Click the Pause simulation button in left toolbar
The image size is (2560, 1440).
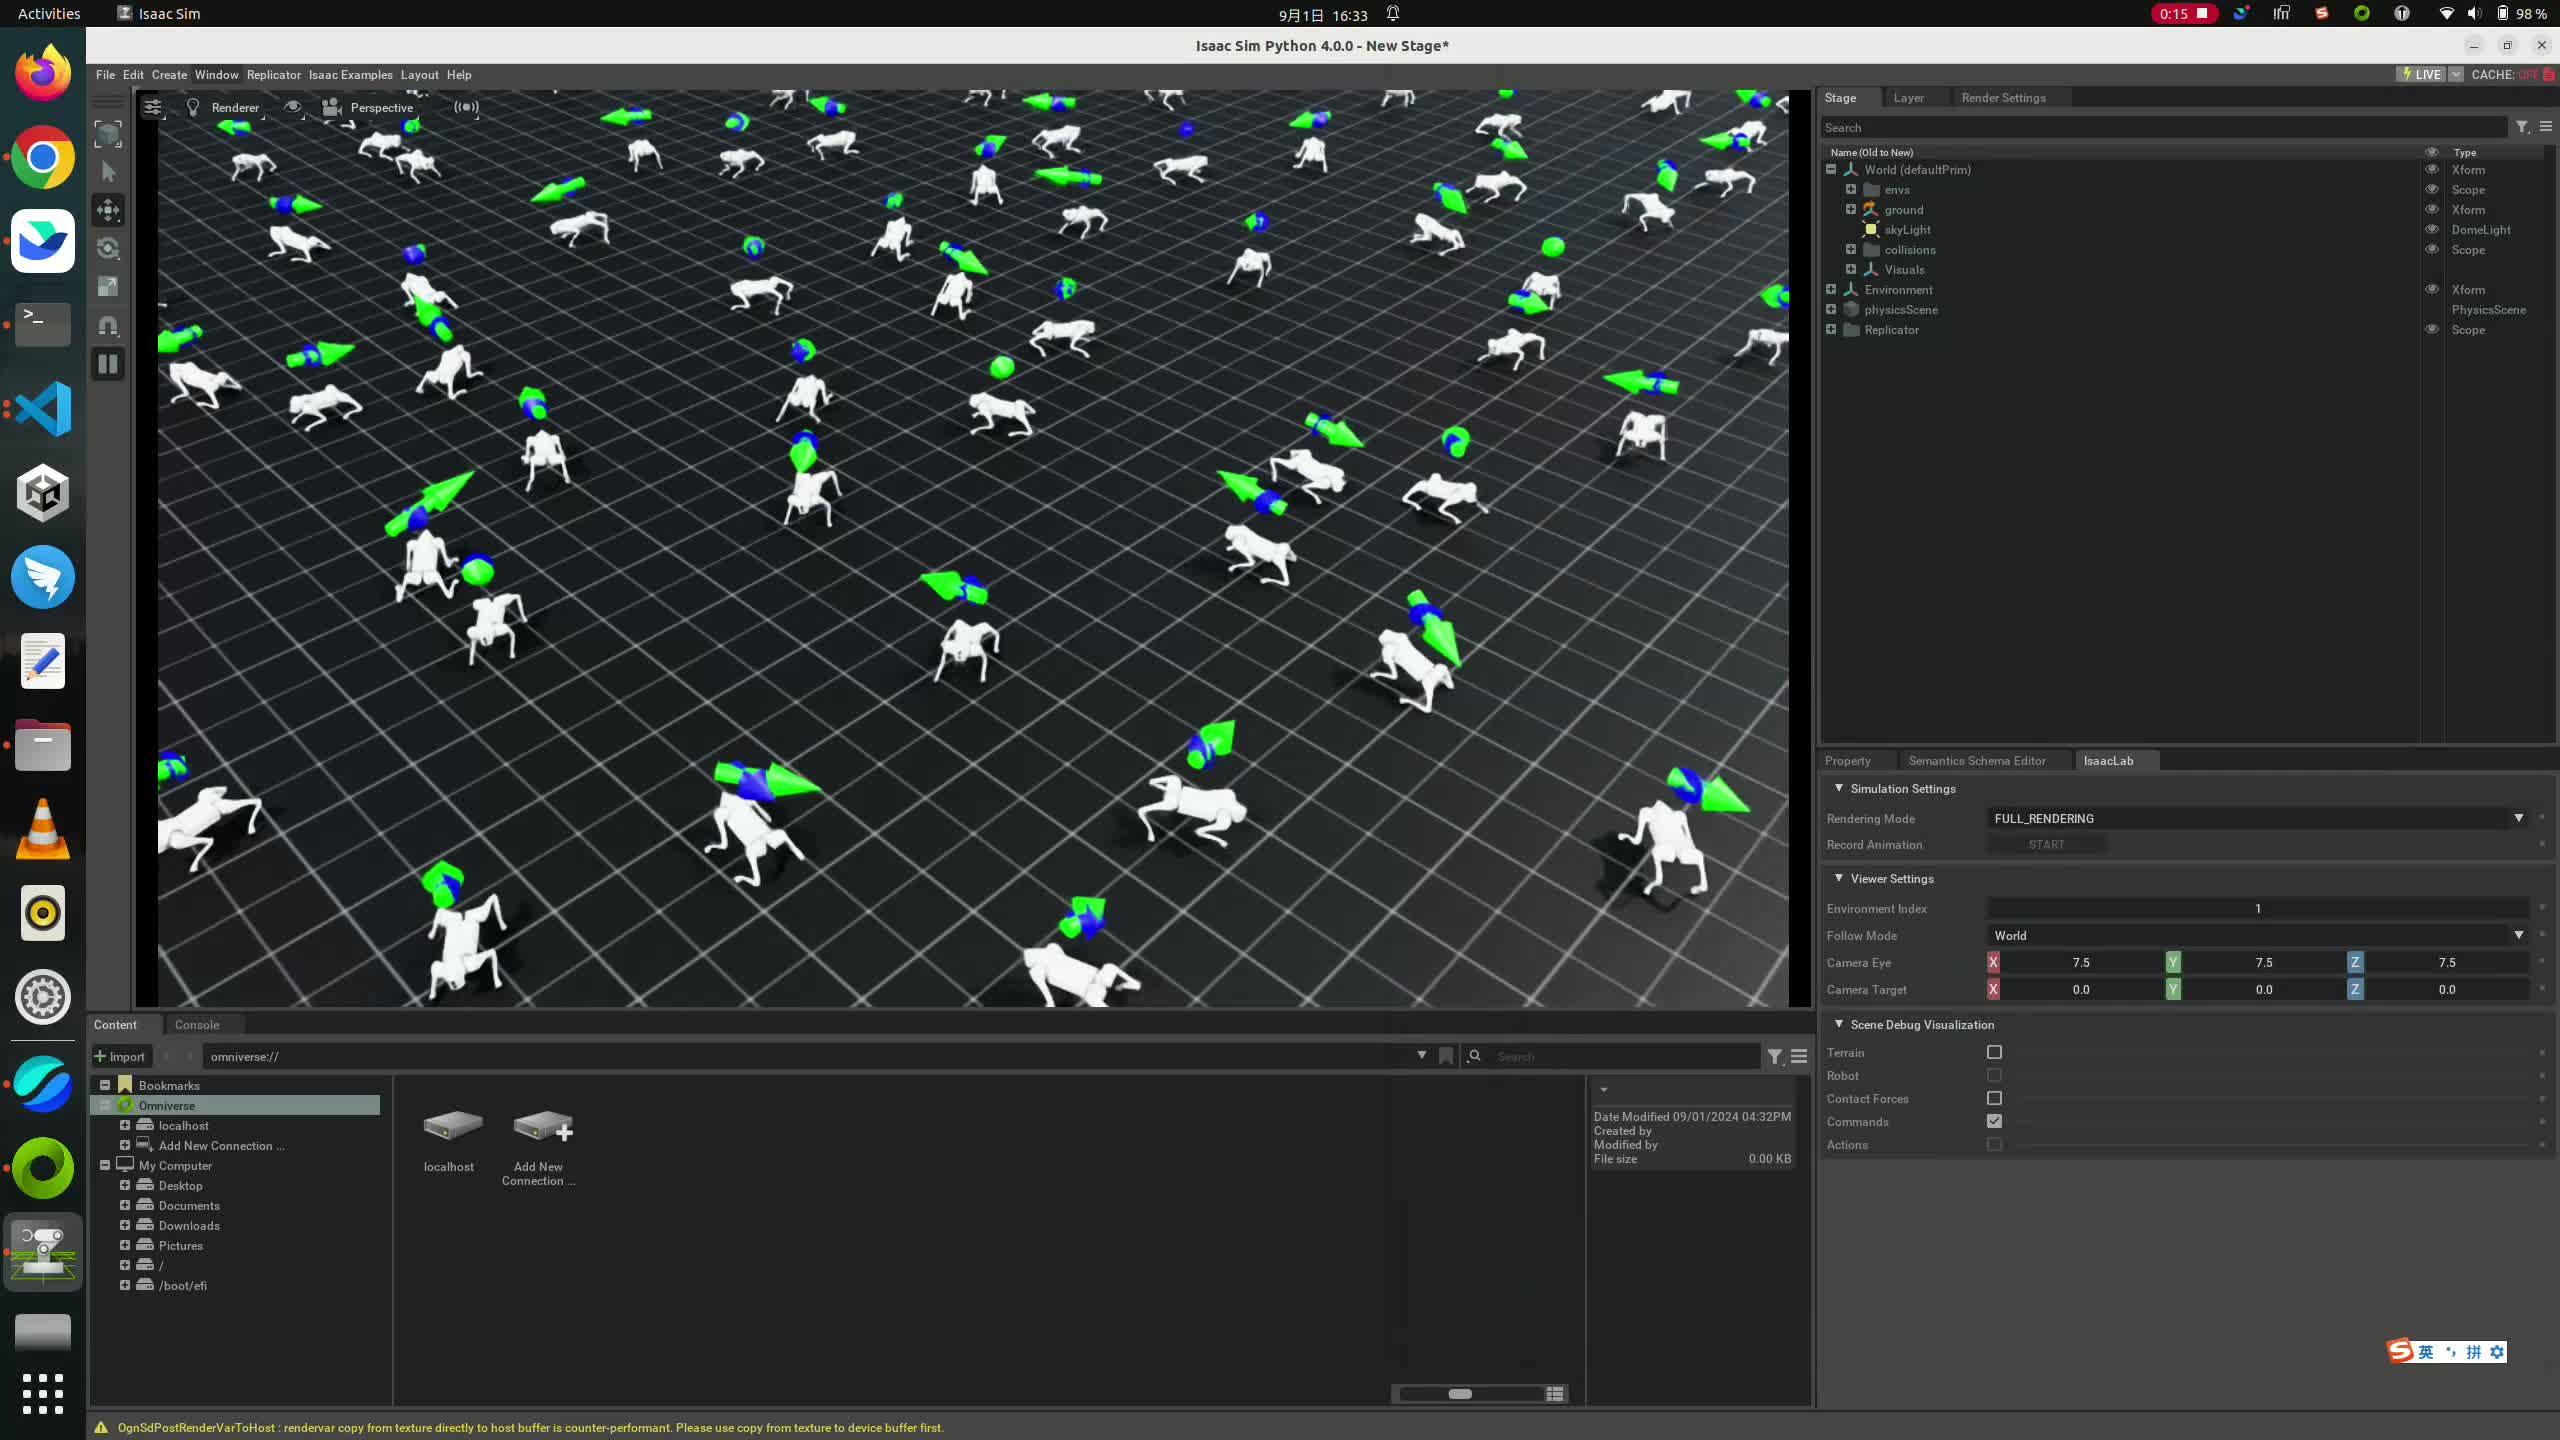click(x=108, y=364)
